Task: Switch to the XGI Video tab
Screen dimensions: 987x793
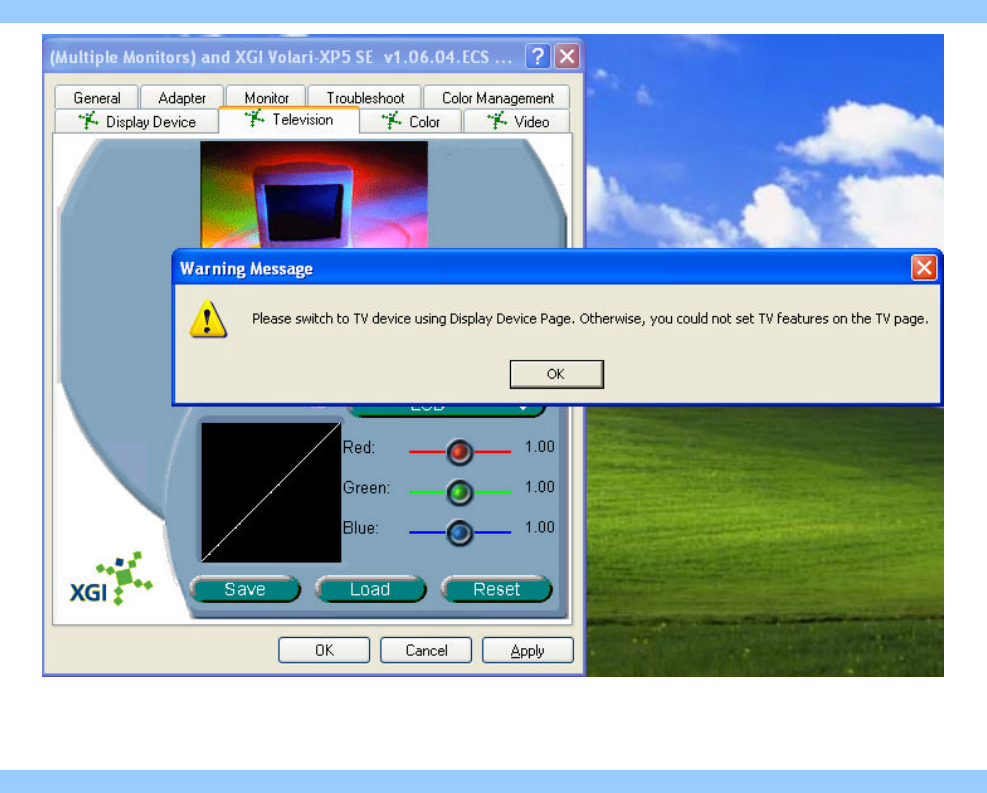Action: (x=517, y=121)
